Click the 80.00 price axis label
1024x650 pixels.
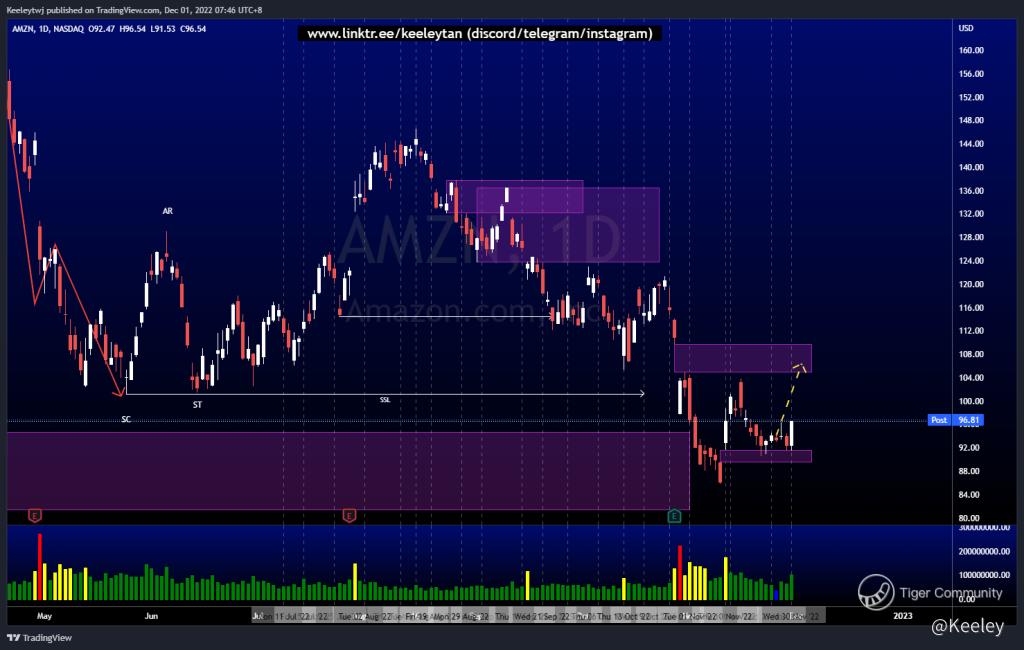click(x=969, y=518)
